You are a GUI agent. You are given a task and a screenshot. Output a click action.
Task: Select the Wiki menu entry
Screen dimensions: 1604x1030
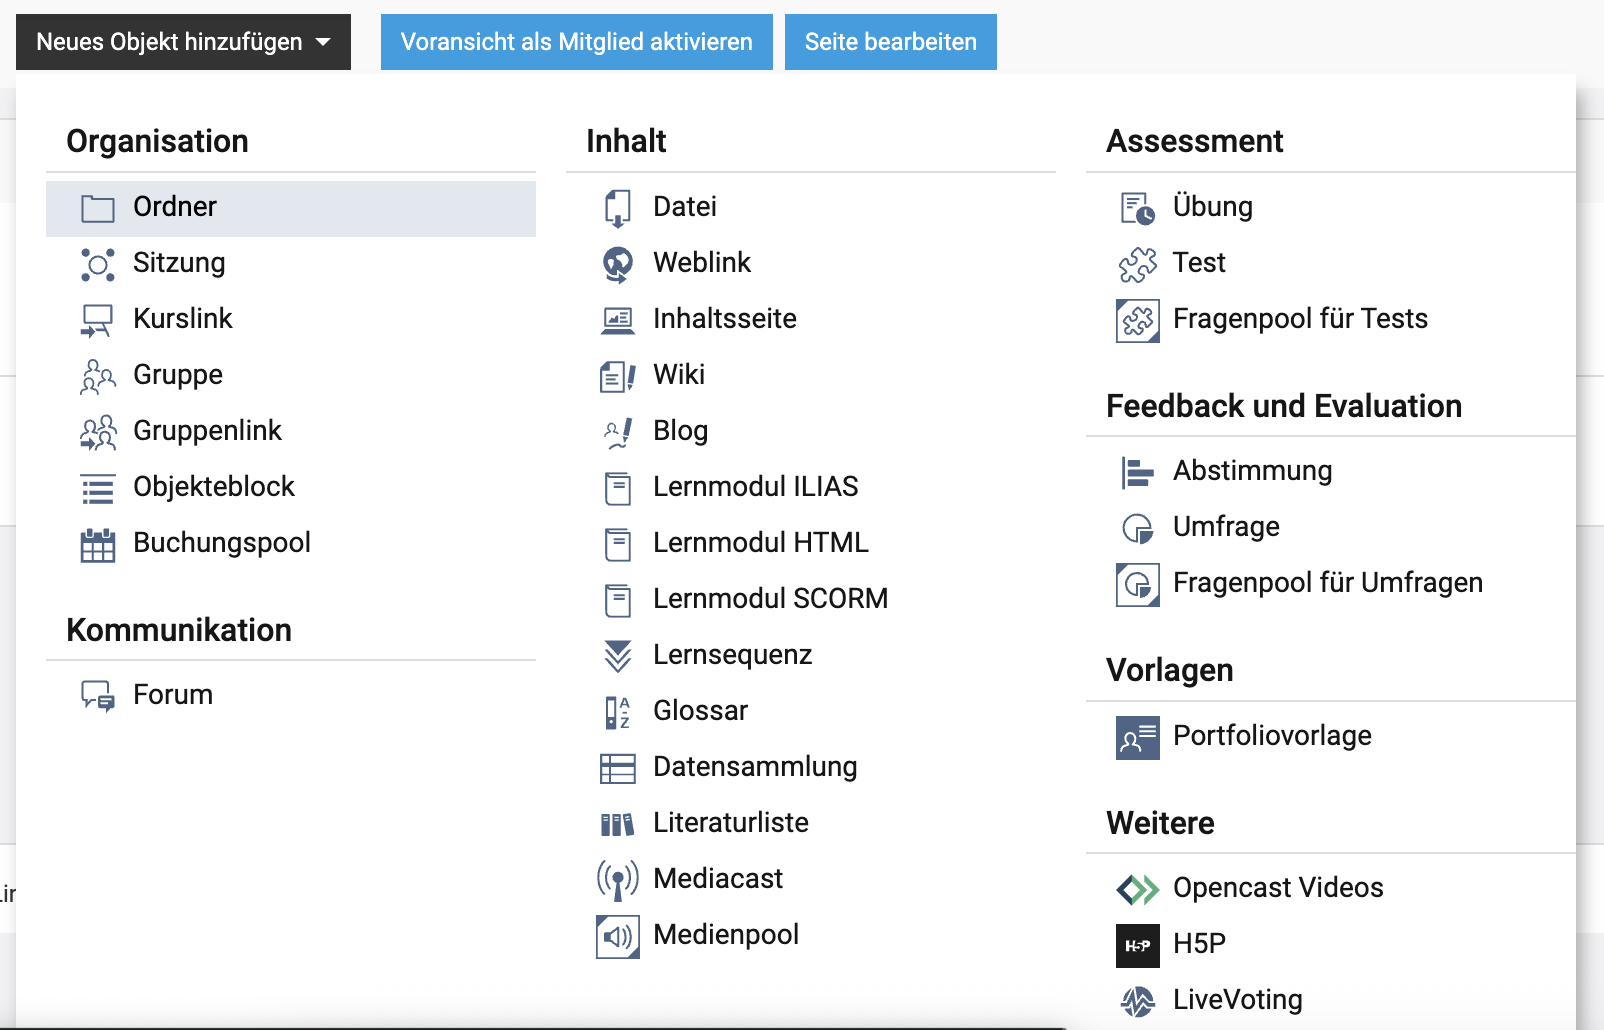(679, 375)
